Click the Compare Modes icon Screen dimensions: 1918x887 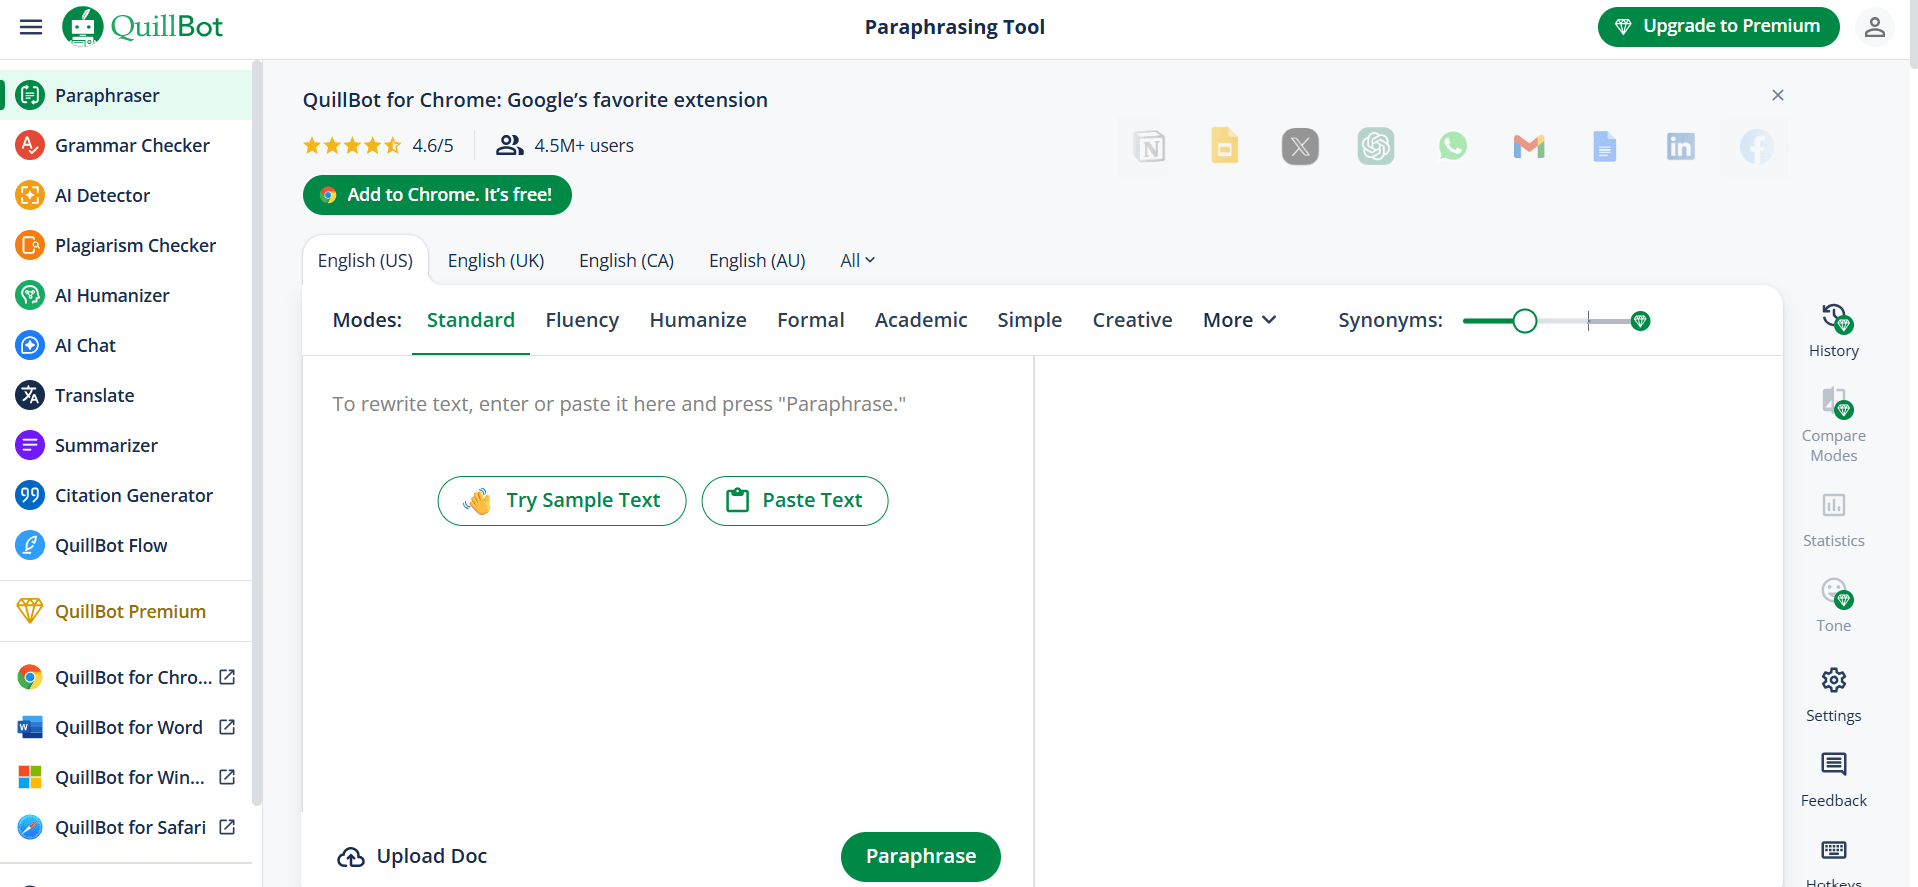1833,403
